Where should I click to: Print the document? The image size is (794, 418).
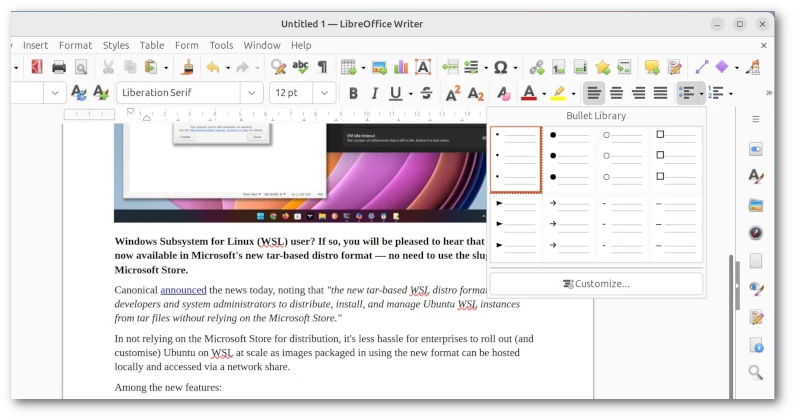[x=59, y=67]
